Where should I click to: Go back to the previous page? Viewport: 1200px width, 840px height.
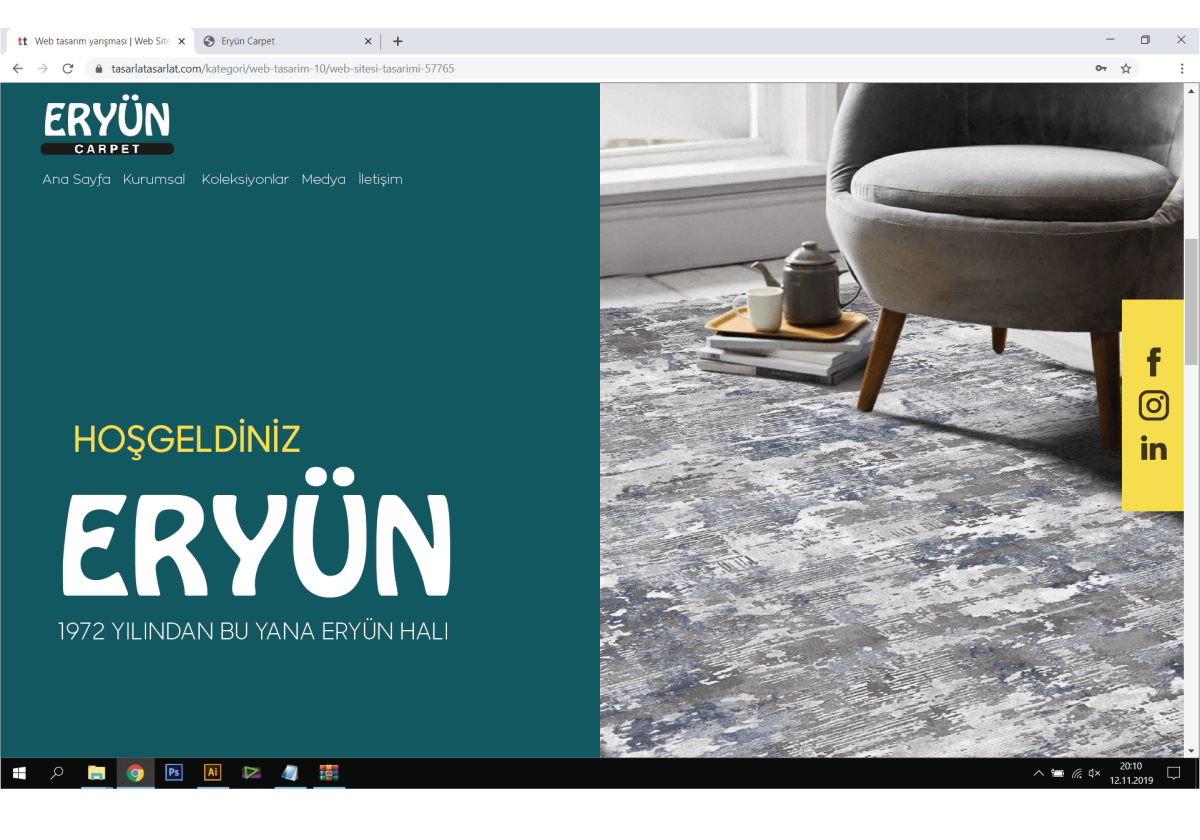[x=18, y=69]
